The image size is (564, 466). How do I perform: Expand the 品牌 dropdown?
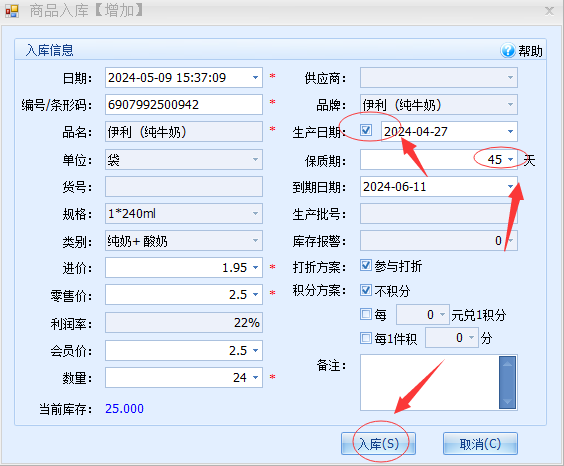510,105
